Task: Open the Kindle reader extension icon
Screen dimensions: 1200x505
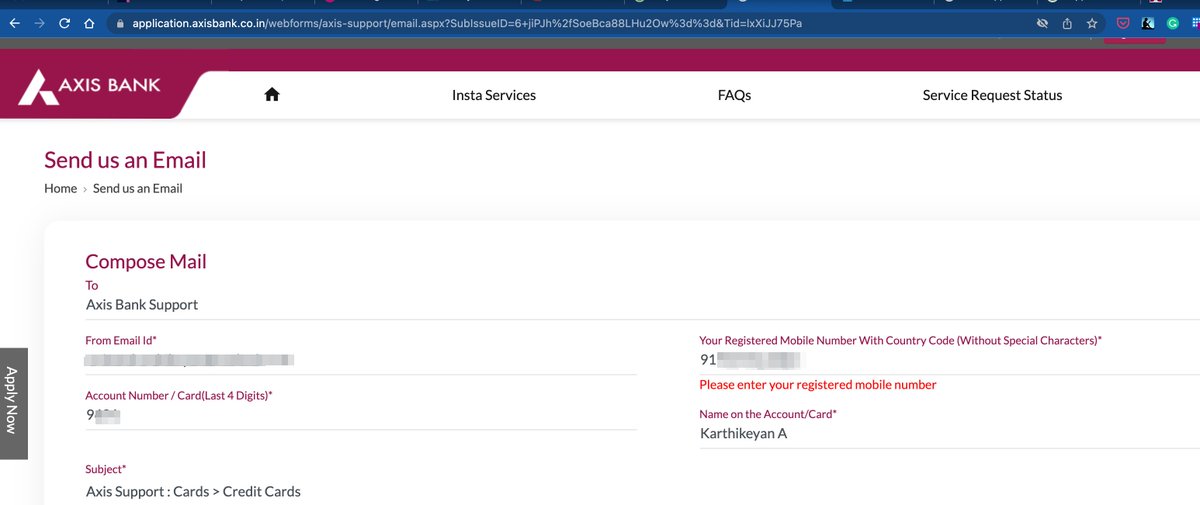Action: (x=1149, y=23)
